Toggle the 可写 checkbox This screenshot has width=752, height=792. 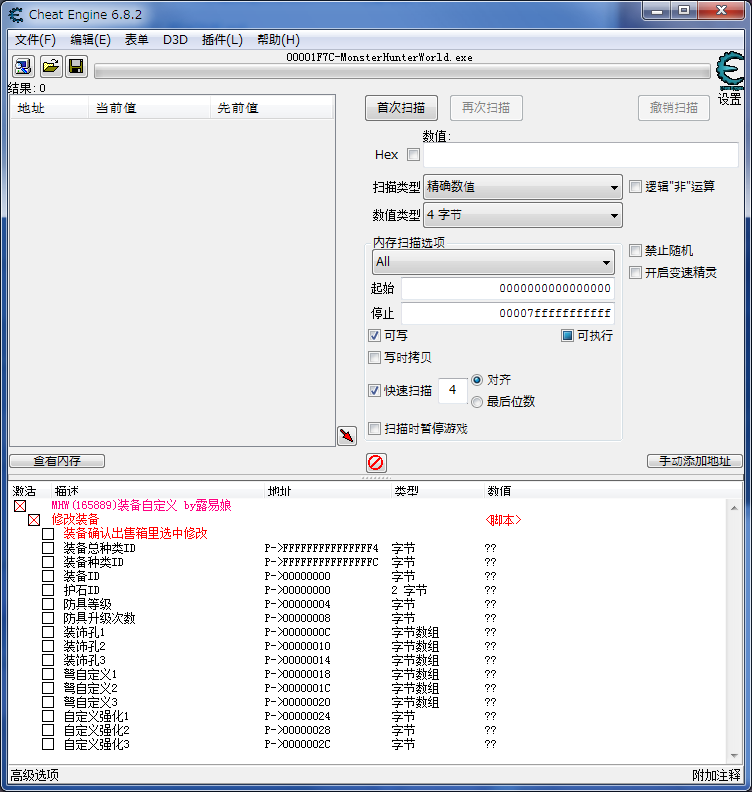[x=374, y=335]
